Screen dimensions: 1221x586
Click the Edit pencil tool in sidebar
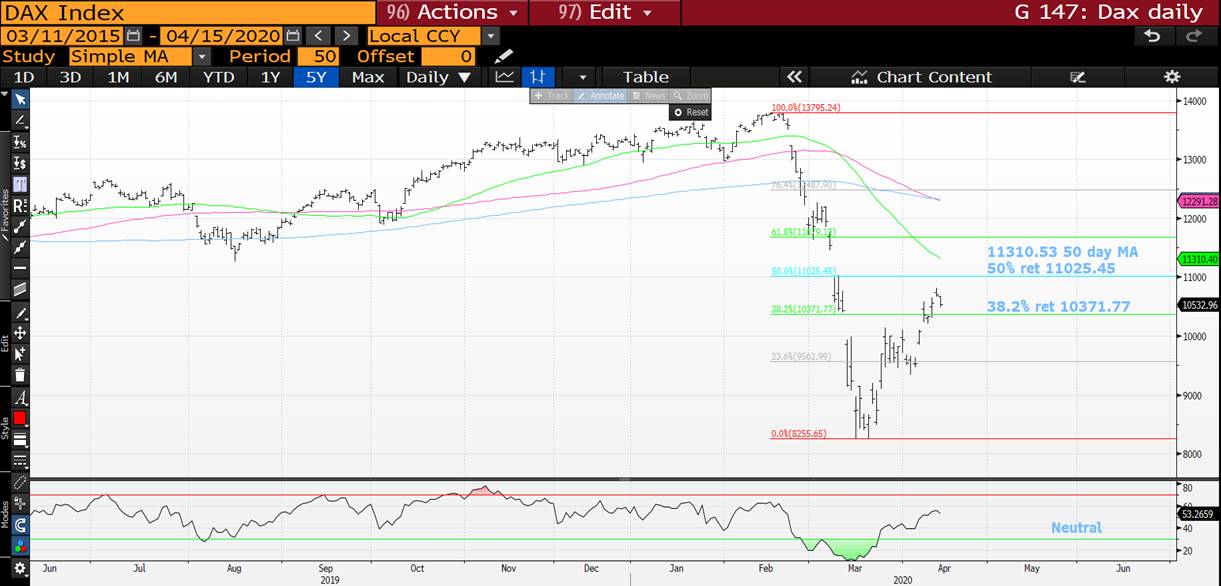click(x=20, y=312)
